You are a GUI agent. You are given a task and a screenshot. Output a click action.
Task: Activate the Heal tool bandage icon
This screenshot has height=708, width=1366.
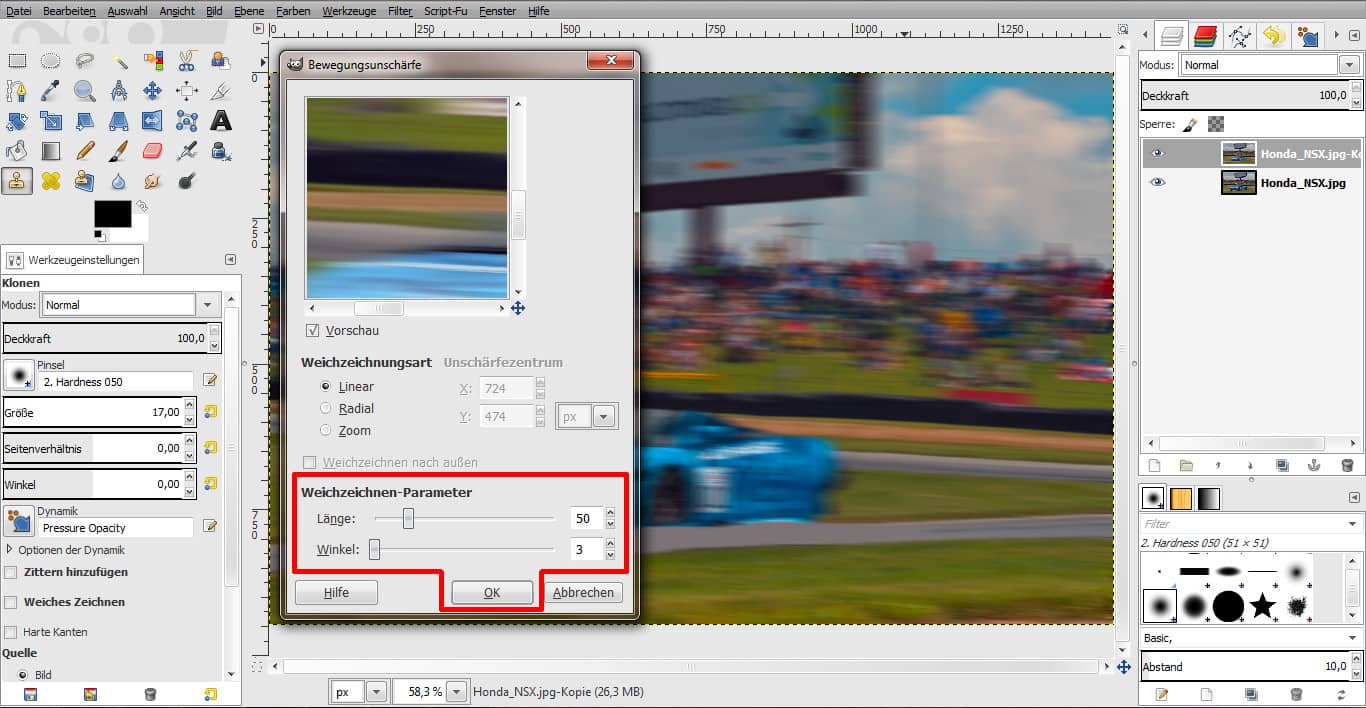[x=51, y=181]
